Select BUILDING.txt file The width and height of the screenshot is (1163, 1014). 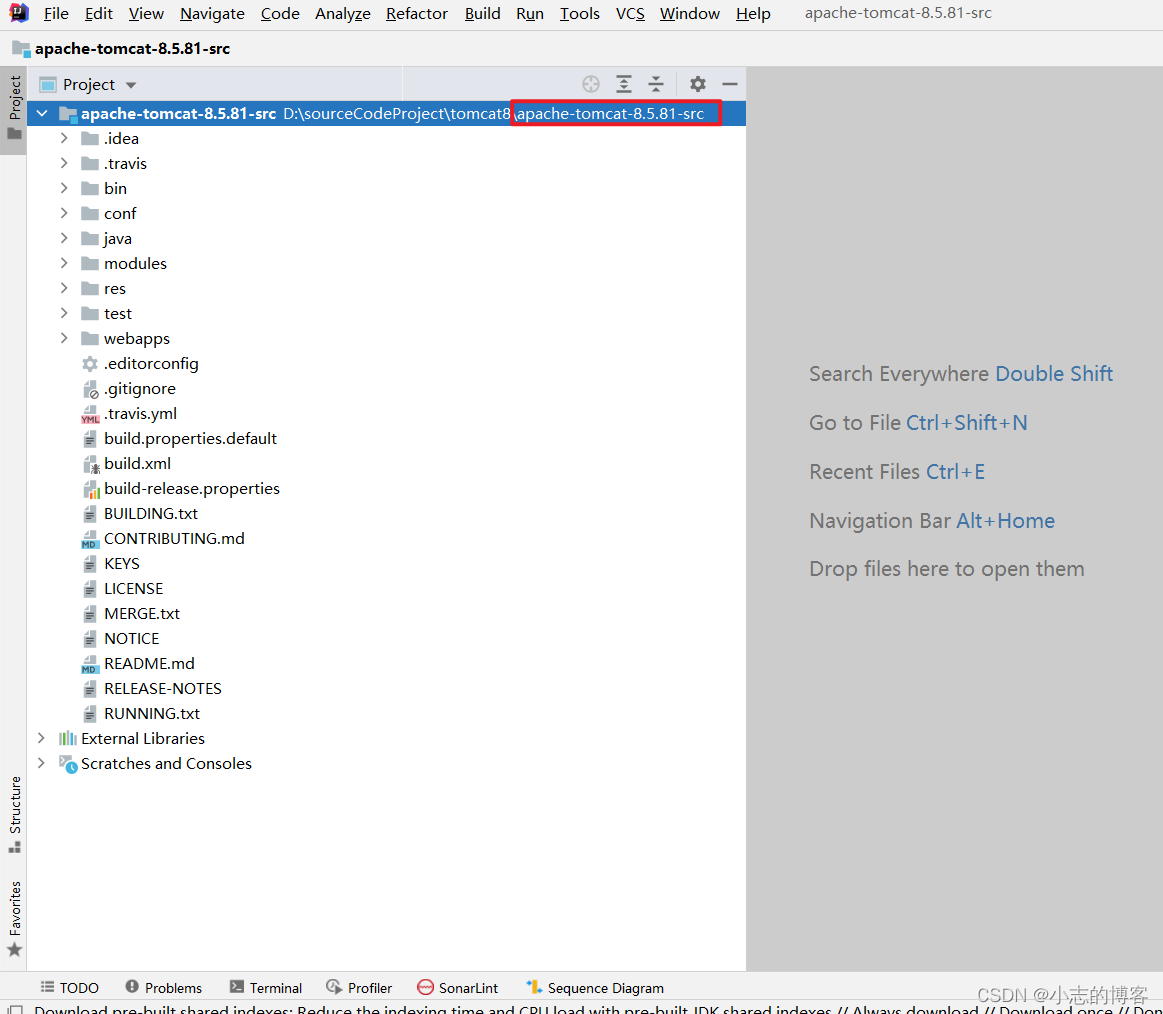tap(151, 513)
